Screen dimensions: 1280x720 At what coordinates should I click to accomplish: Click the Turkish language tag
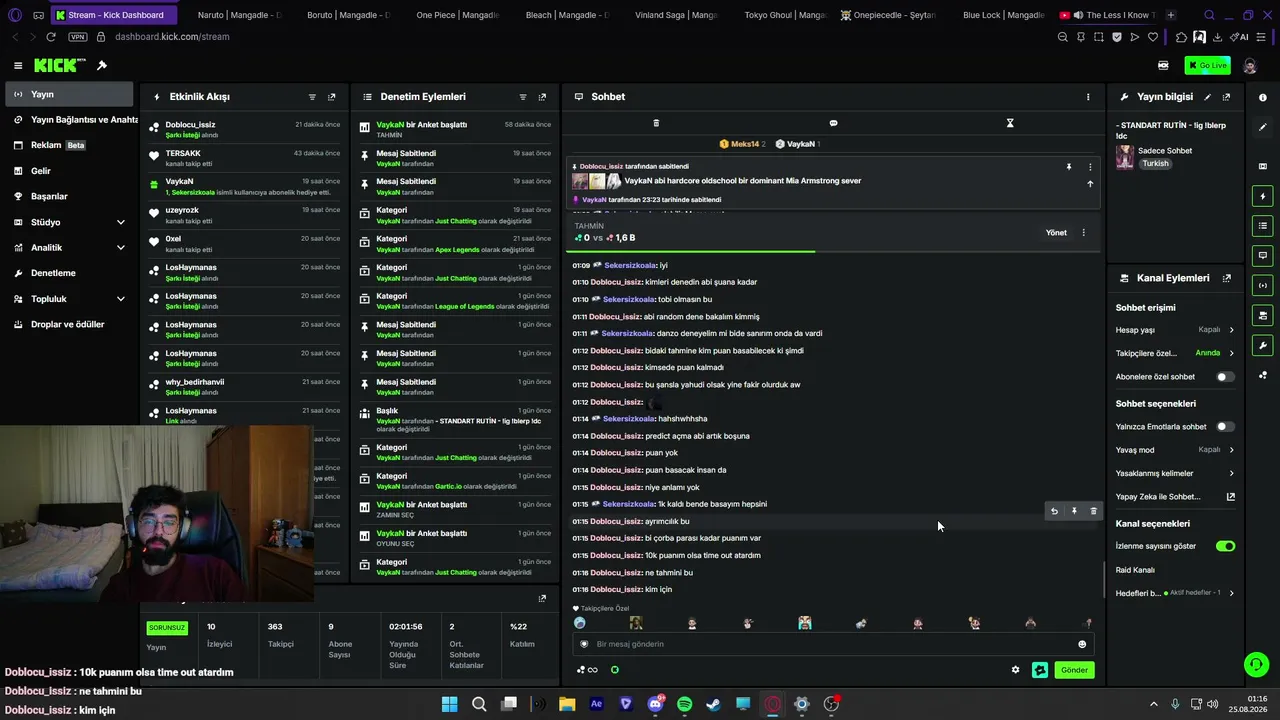[1155, 163]
